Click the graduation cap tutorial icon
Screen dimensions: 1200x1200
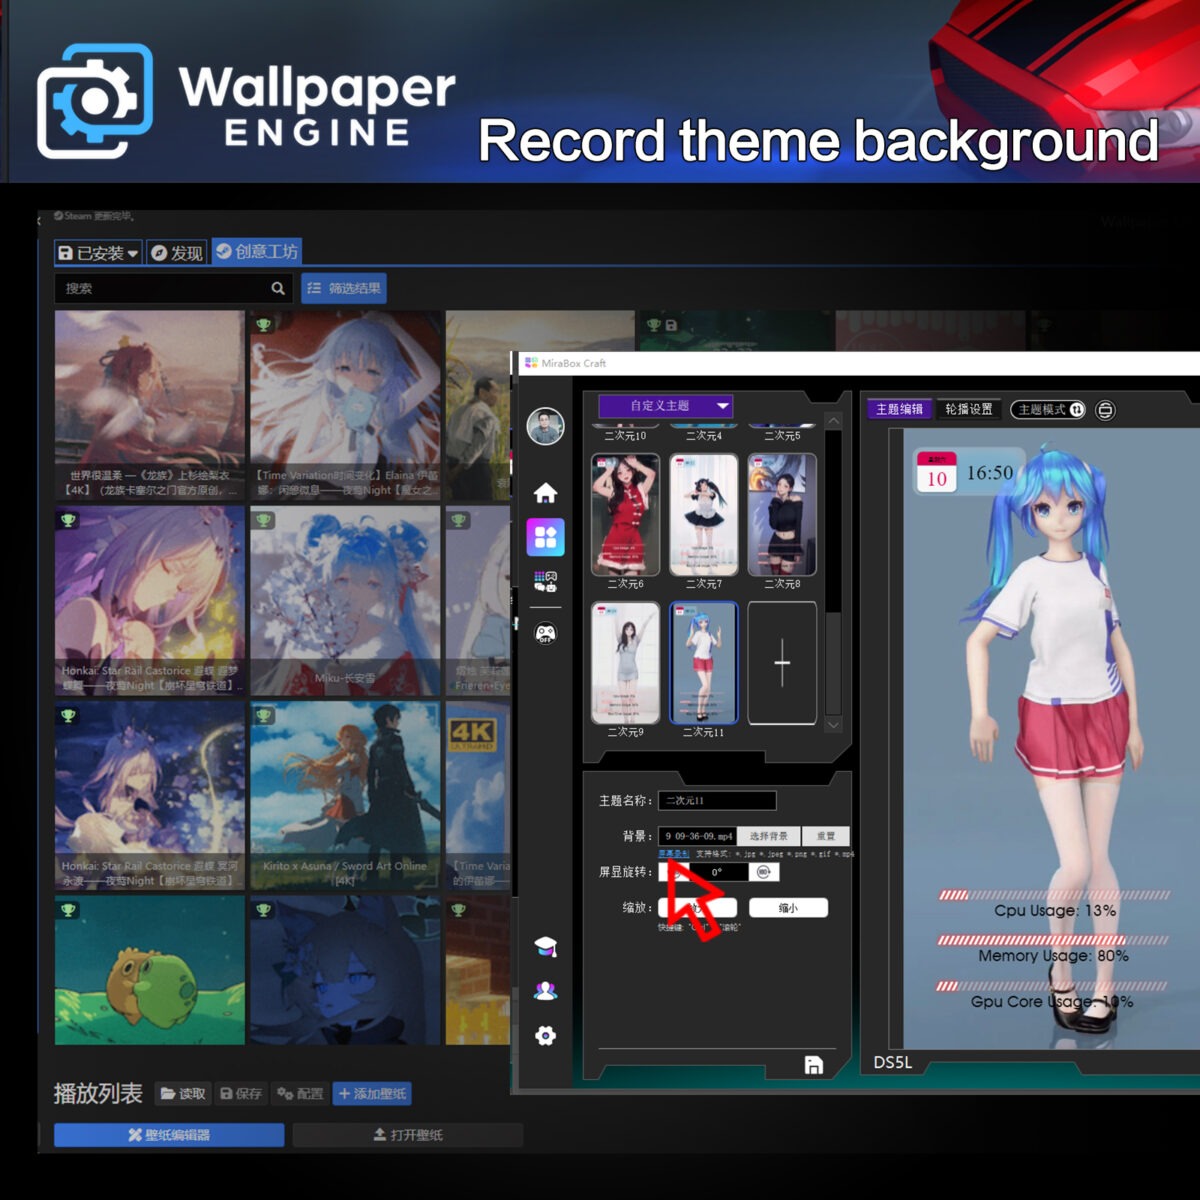click(x=545, y=947)
